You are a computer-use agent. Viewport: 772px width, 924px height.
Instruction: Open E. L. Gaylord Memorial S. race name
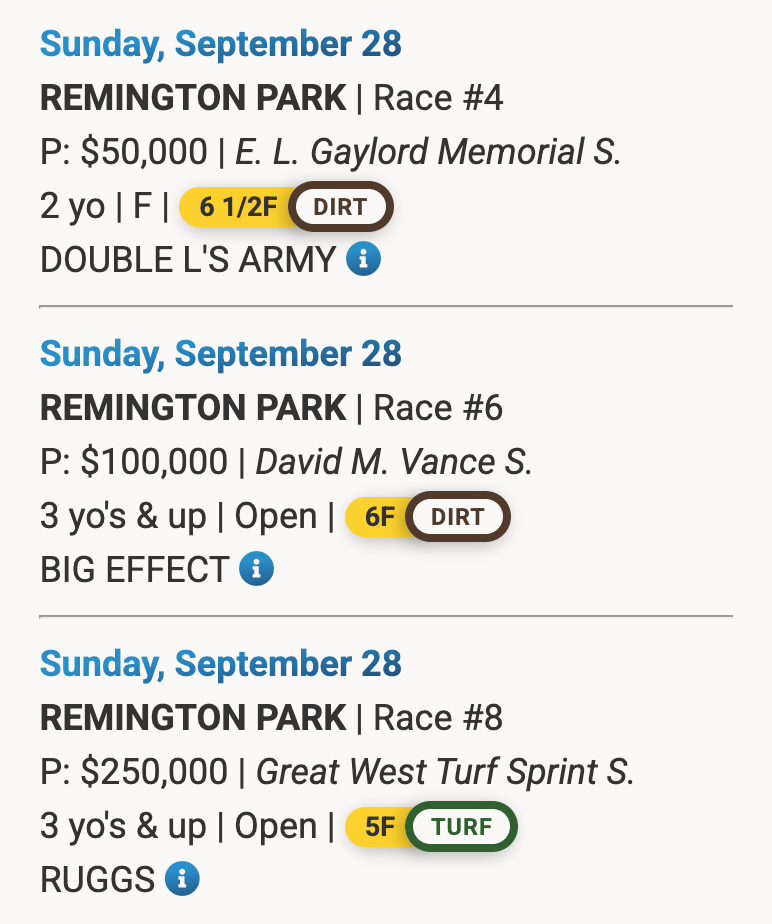pos(428,153)
